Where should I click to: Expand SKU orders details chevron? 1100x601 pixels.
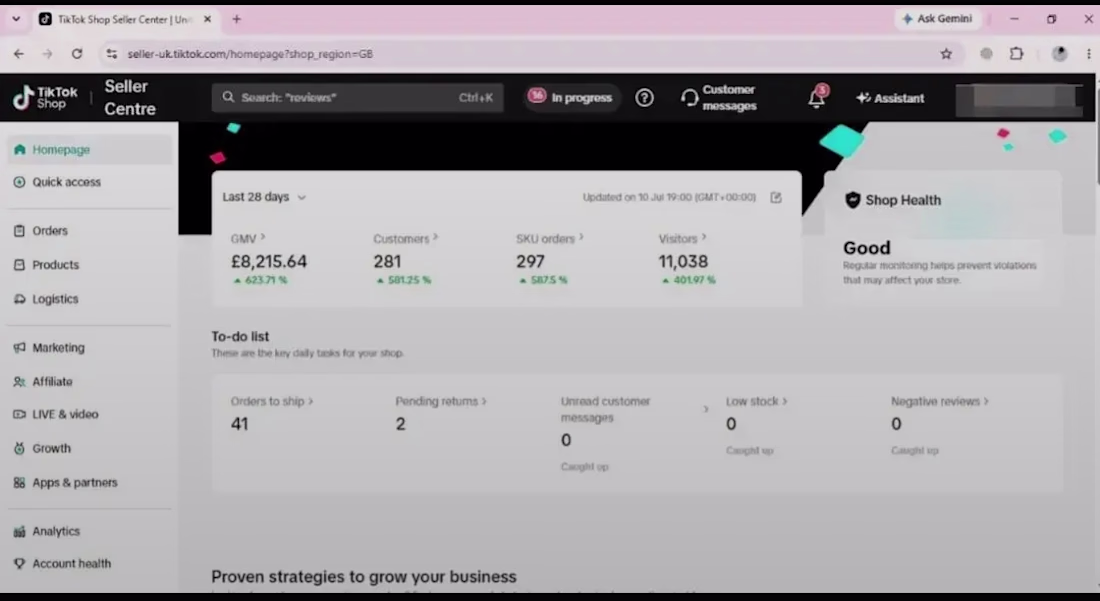coord(581,237)
